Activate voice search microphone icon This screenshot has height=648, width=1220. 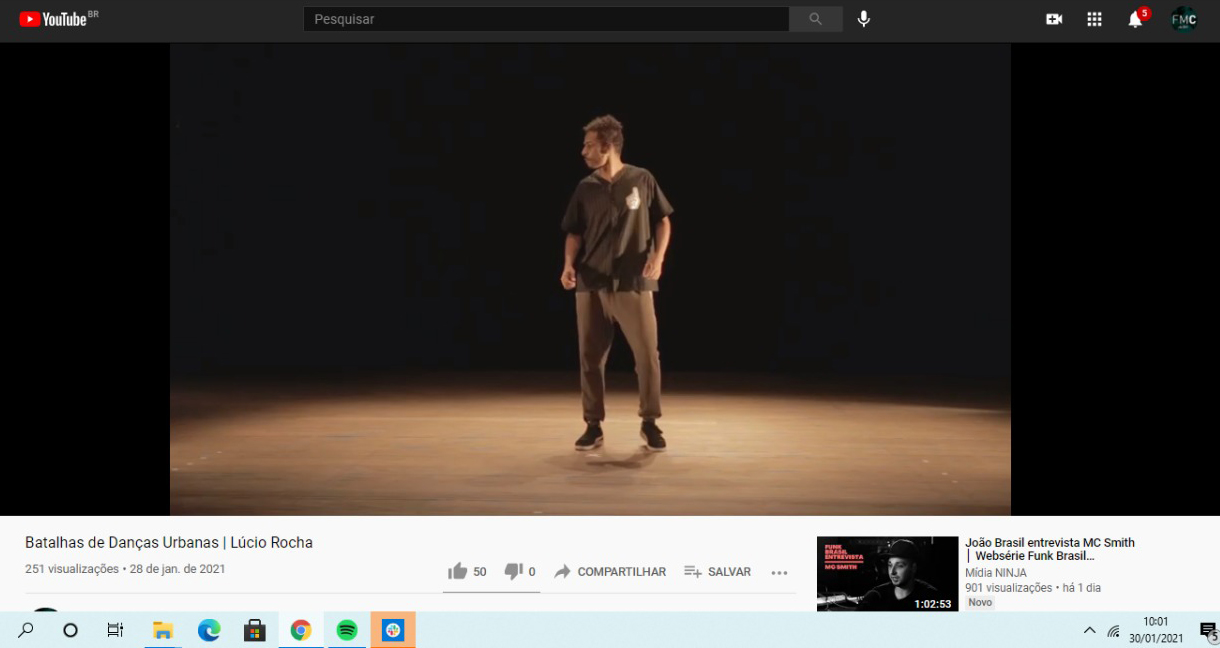pos(864,19)
